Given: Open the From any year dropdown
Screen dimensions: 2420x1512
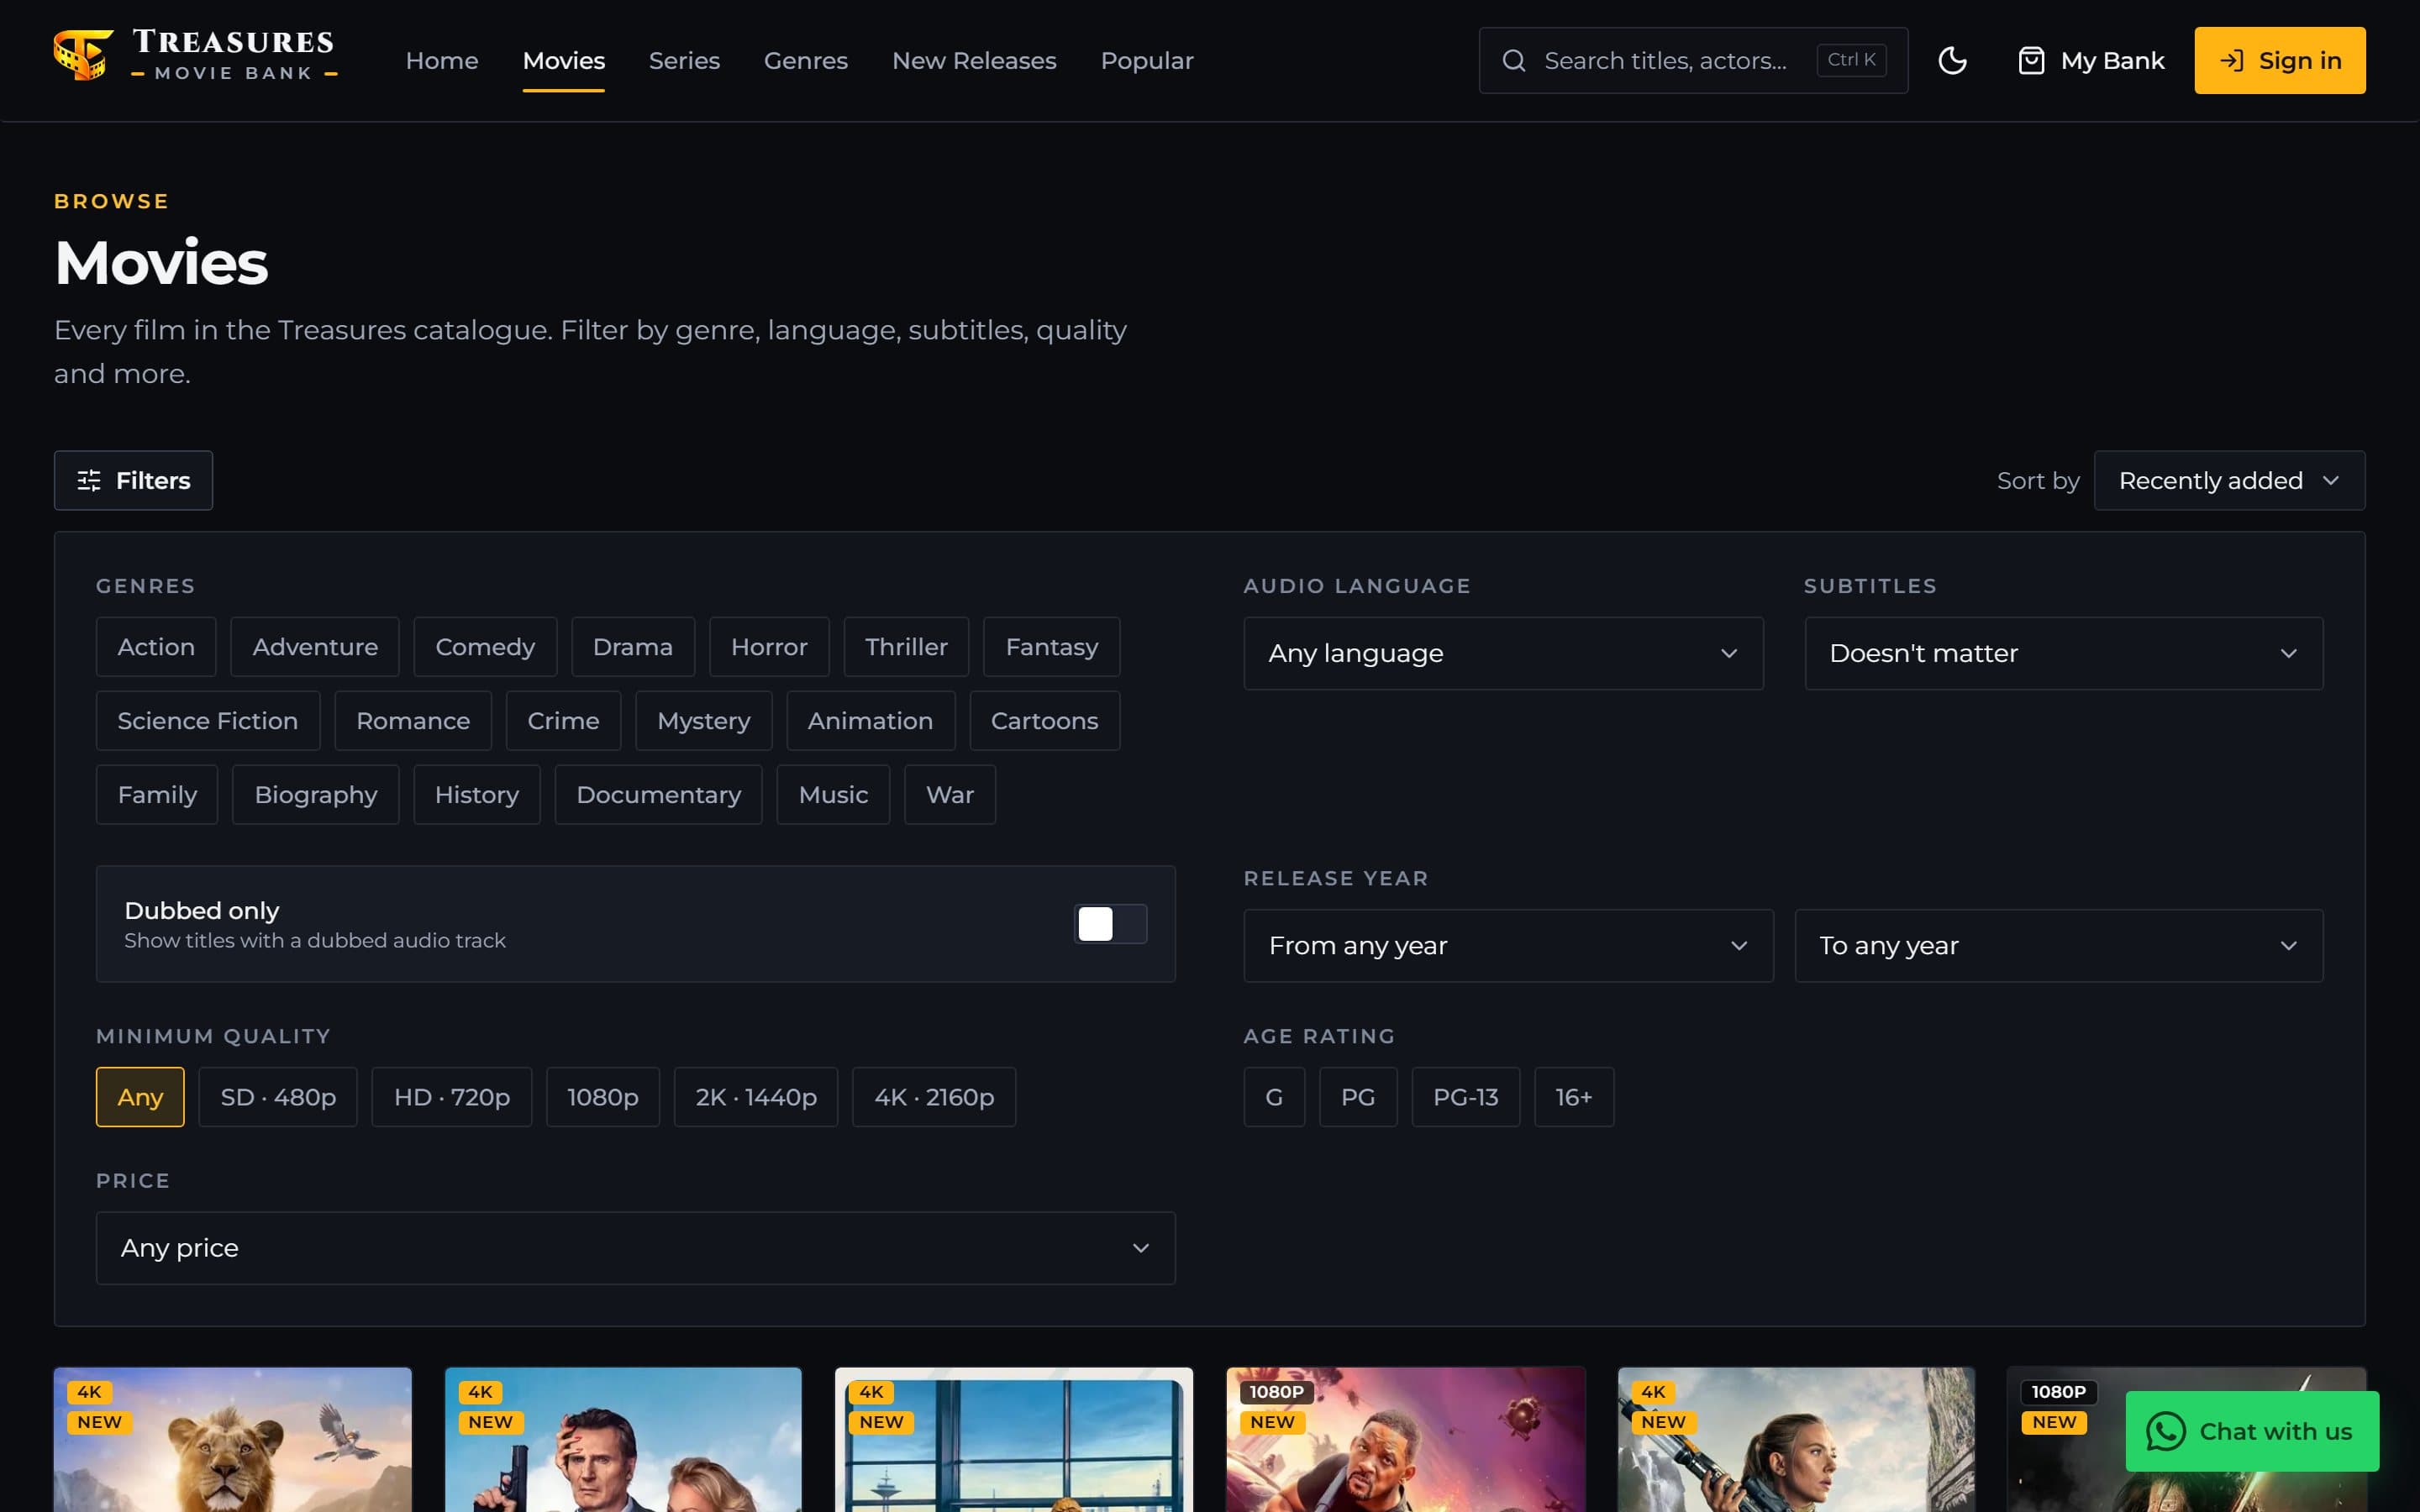Looking at the screenshot, I should click(x=1508, y=946).
